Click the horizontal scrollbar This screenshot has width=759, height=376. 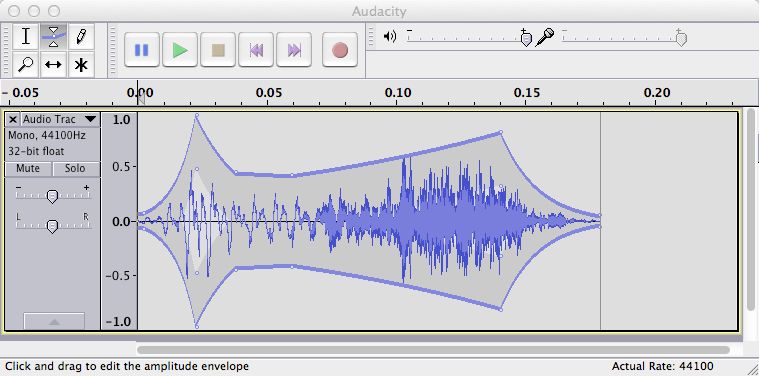[x=433, y=349]
